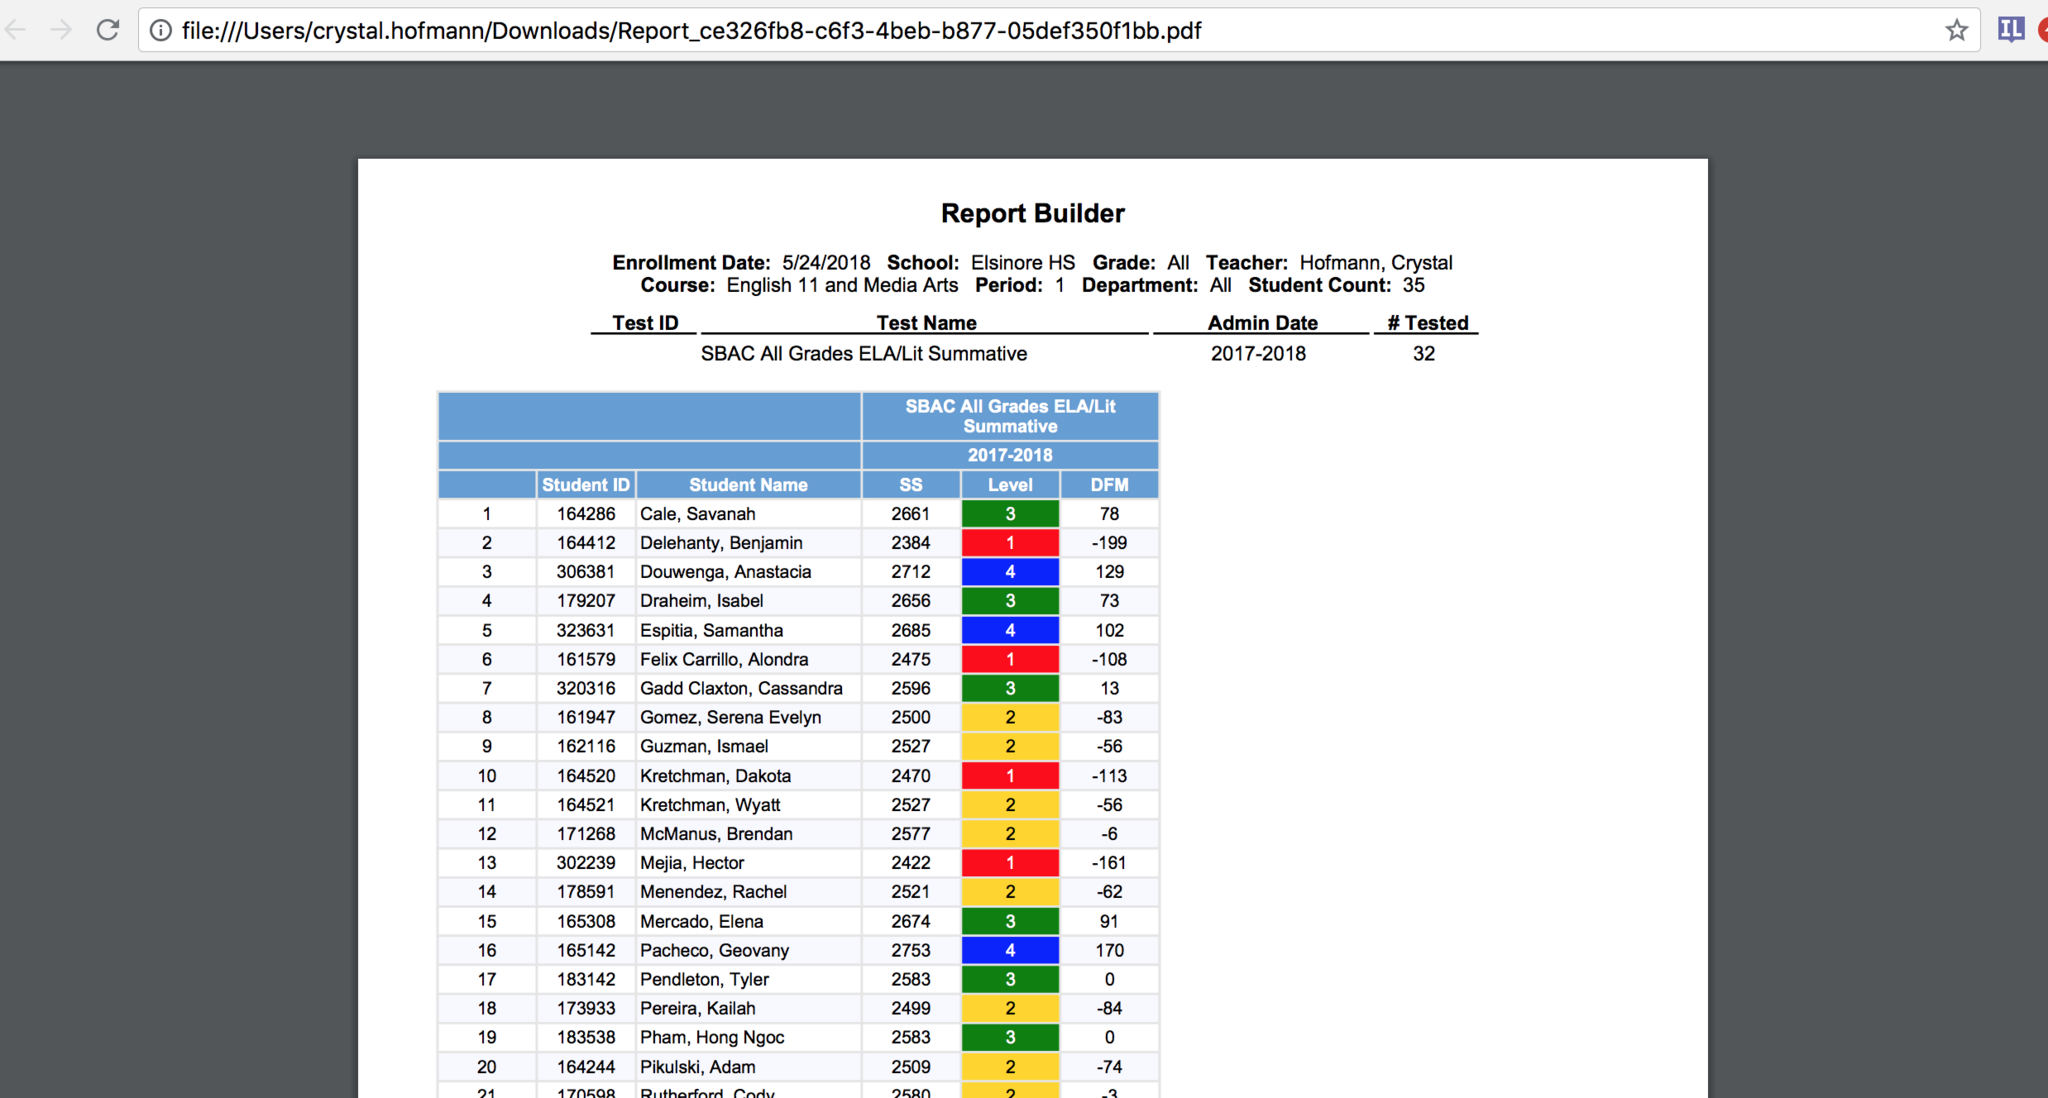Click the file URL address bar
The height and width of the screenshot is (1098, 2048).
tap(690, 31)
